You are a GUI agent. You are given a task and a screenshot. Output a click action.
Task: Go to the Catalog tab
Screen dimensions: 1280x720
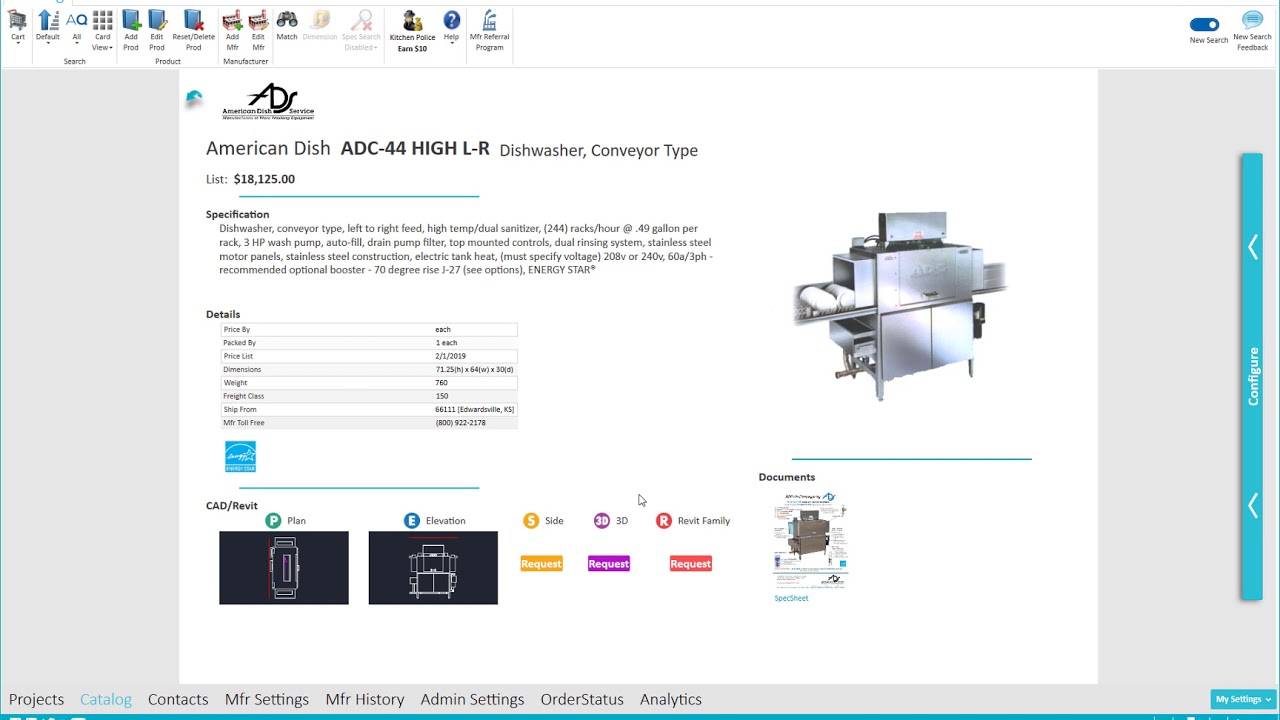(106, 699)
